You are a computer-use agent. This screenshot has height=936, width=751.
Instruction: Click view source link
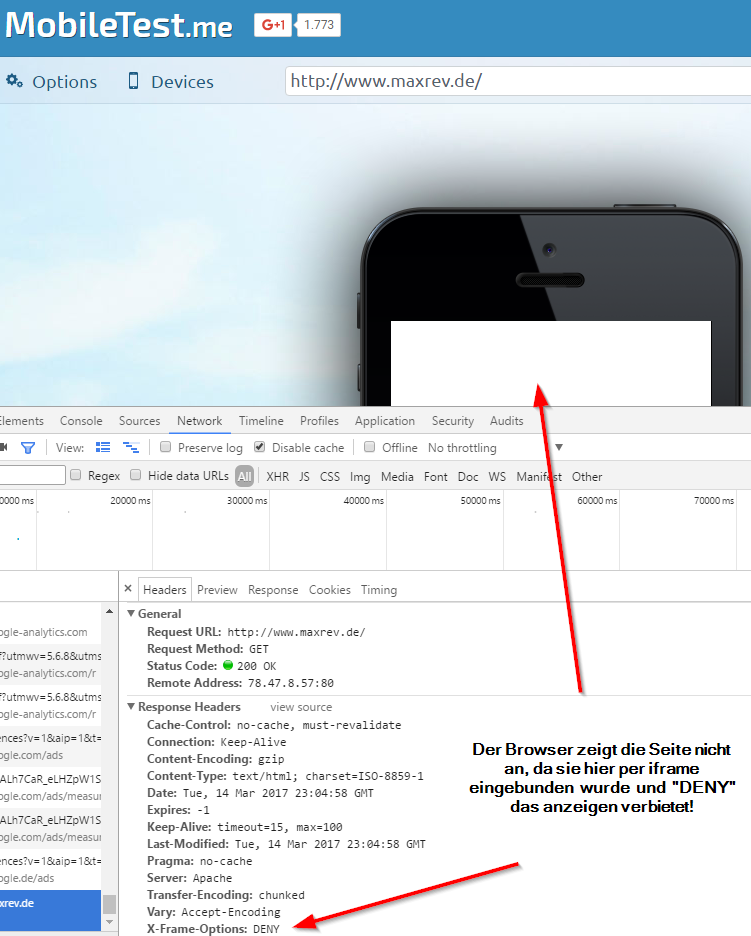click(x=301, y=707)
